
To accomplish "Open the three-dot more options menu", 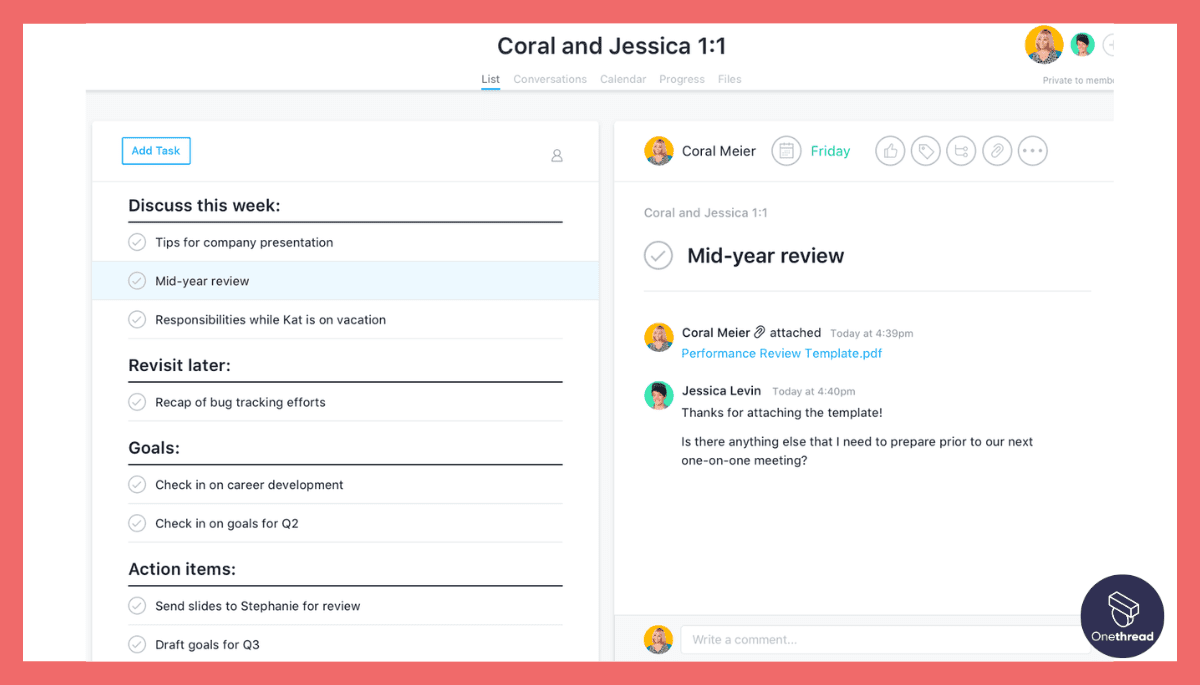I will (x=1033, y=150).
